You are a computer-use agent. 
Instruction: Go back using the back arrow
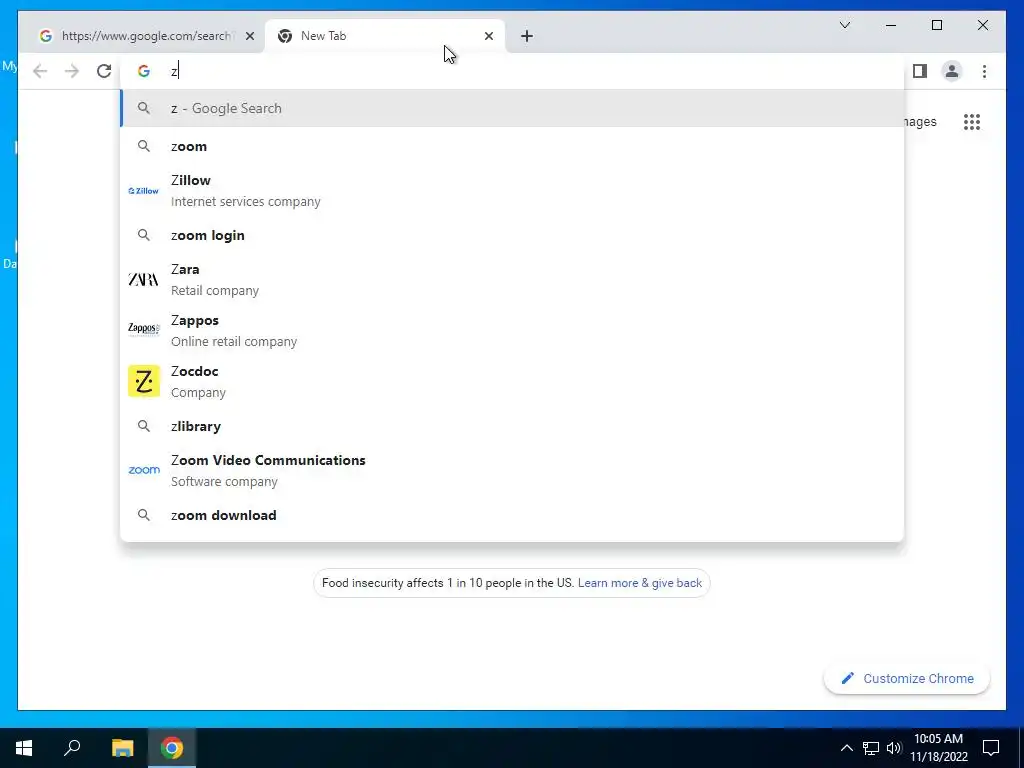[40, 71]
